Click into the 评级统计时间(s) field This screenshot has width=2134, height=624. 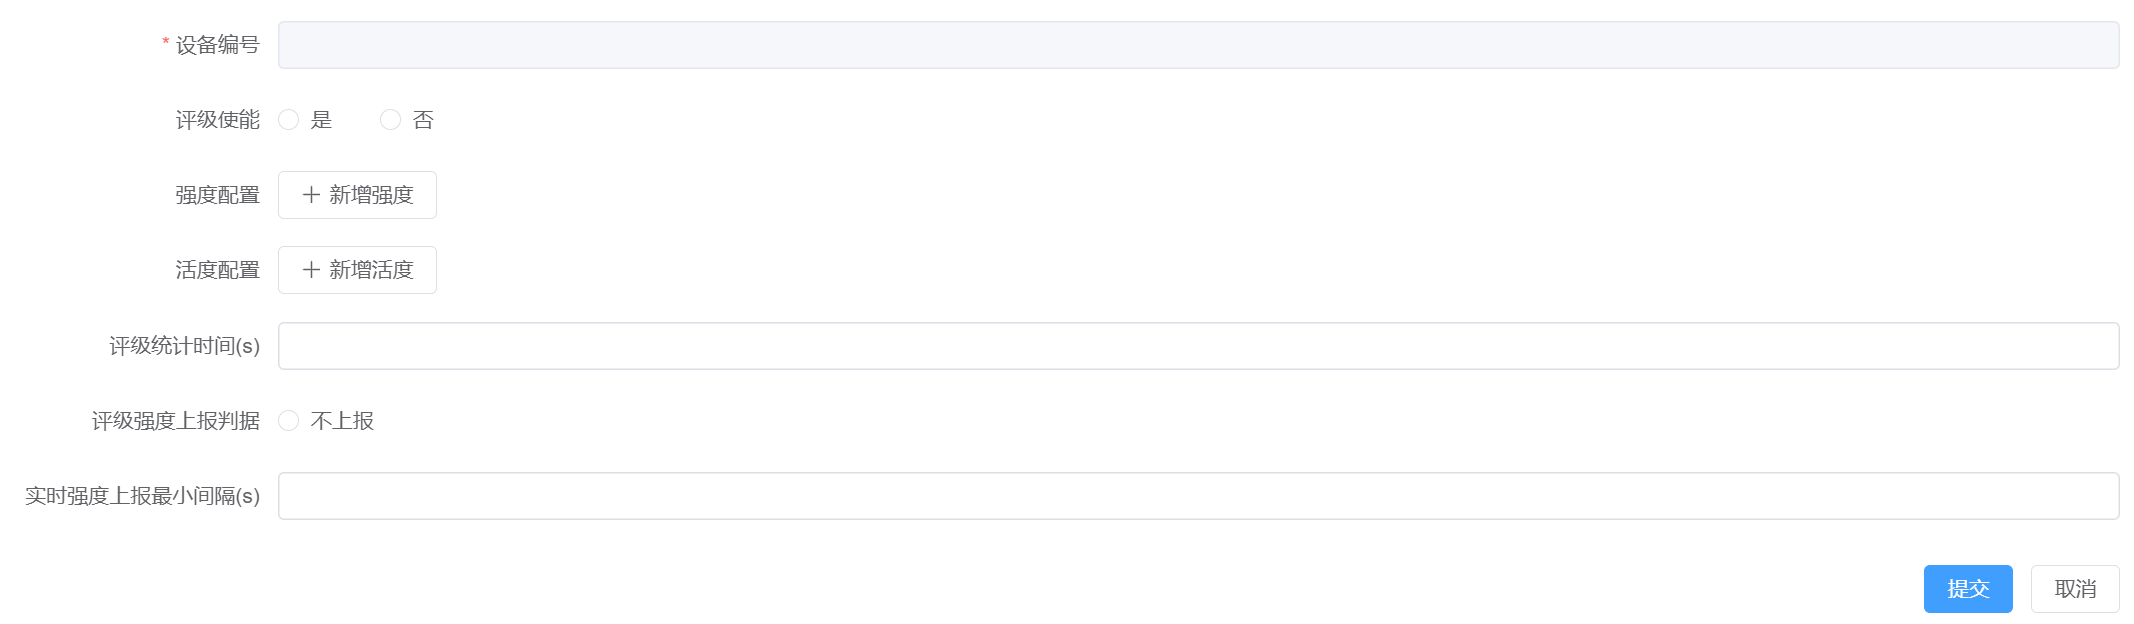[x=1198, y=346]
